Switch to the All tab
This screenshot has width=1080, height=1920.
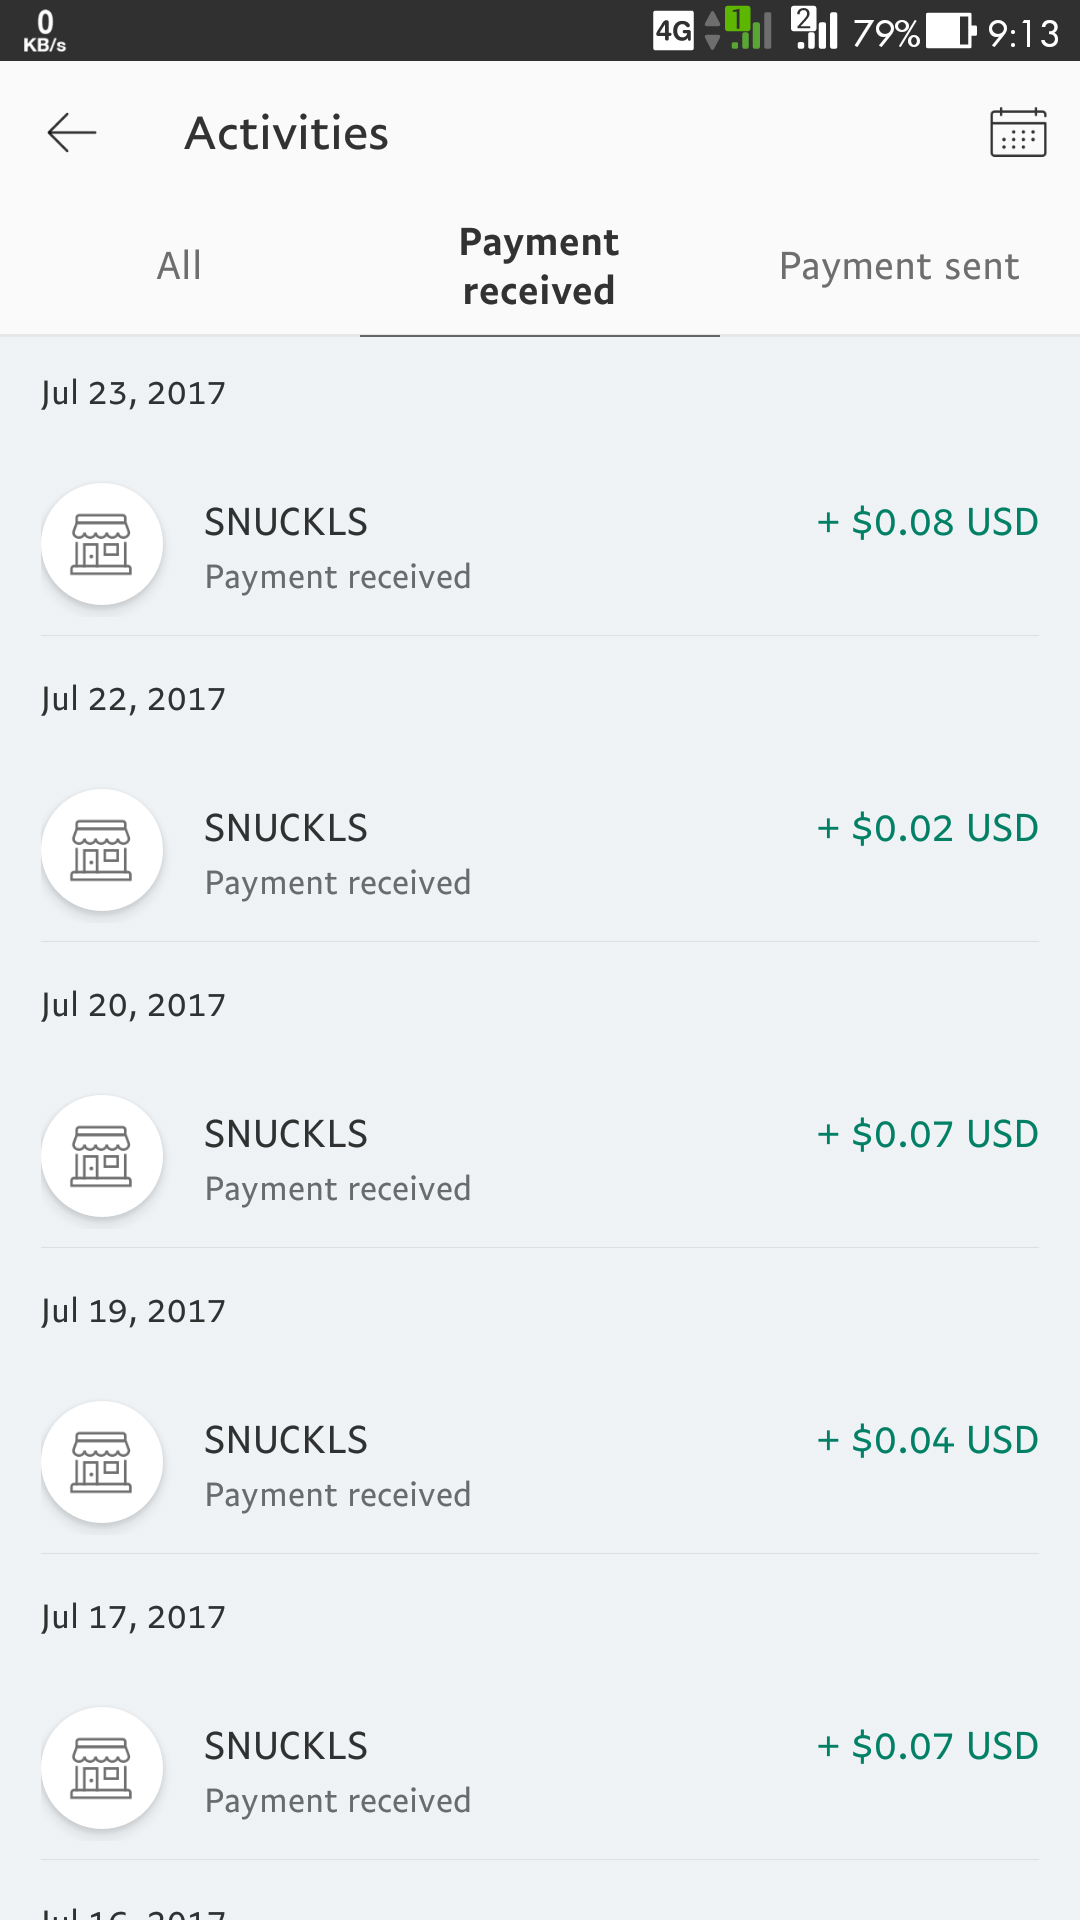click(179, 266)
